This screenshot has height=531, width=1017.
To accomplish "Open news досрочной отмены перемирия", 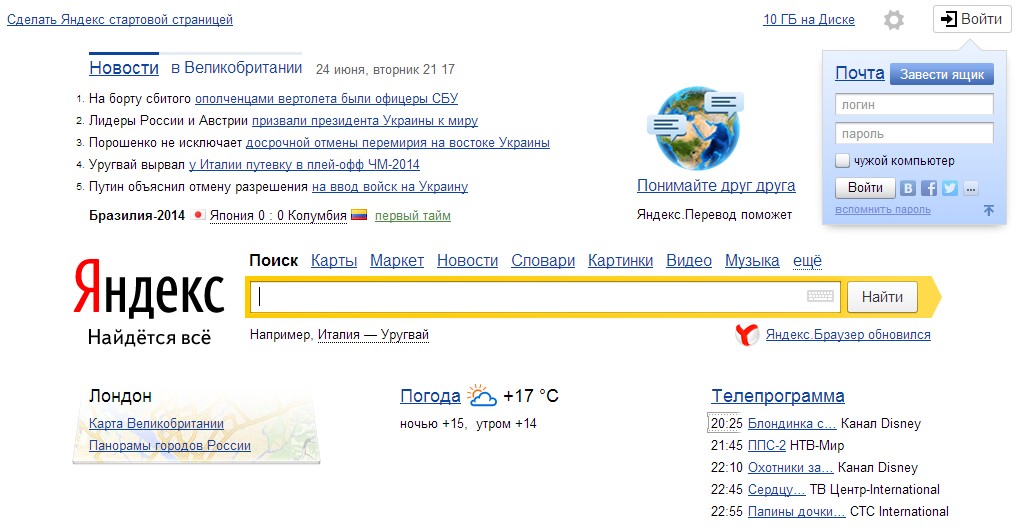I will pyautogui.click(x=398, y=143).
